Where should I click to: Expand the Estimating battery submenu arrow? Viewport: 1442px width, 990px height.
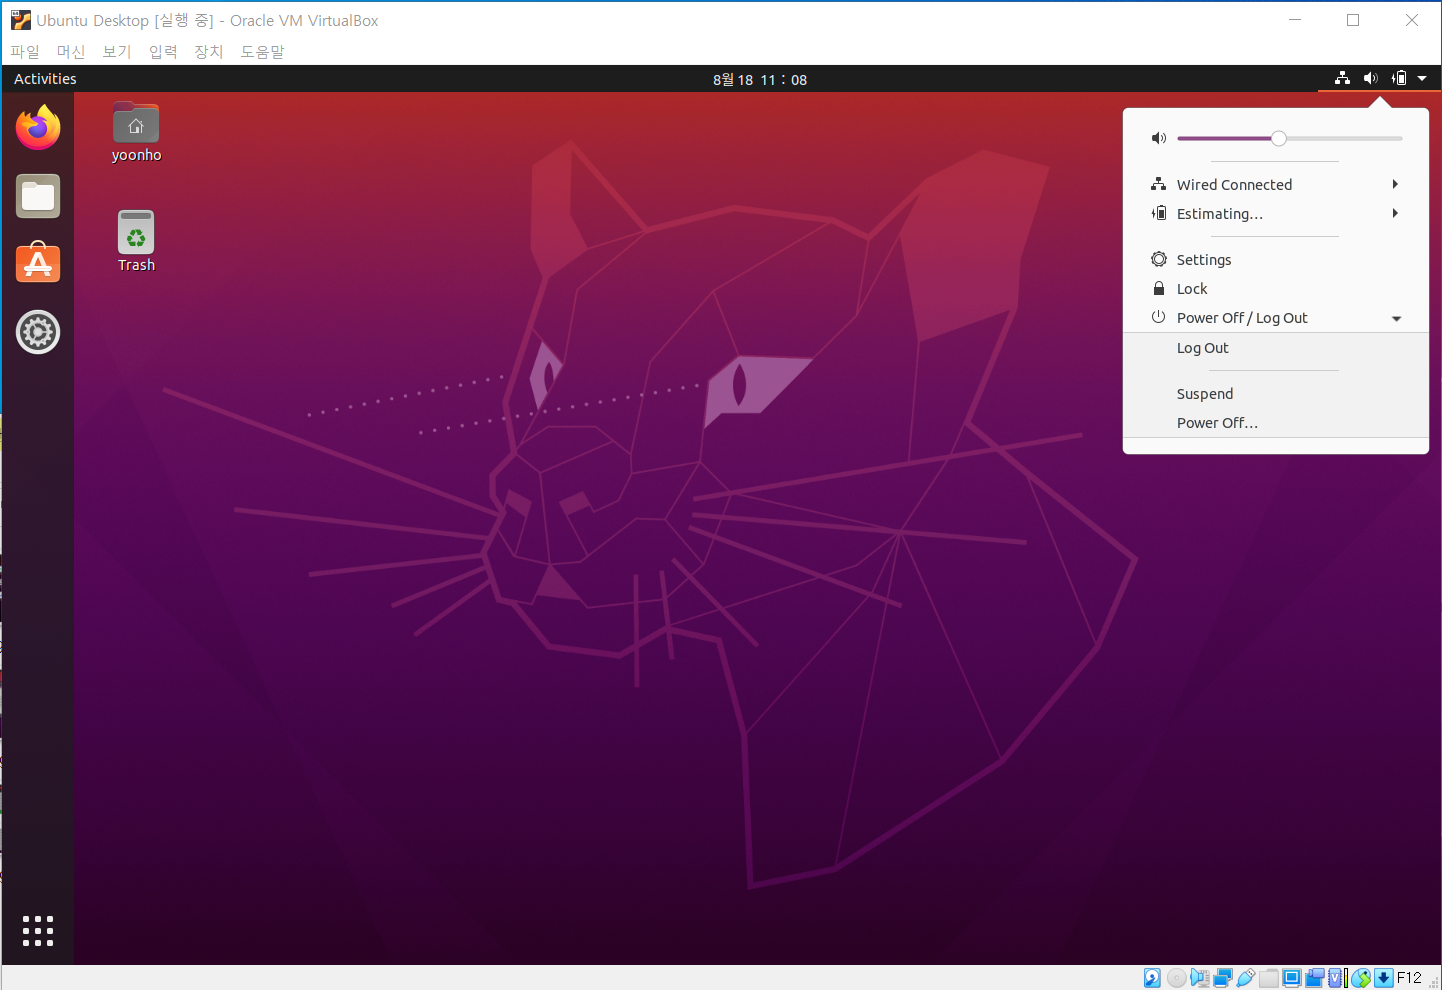pos(1395,213)
